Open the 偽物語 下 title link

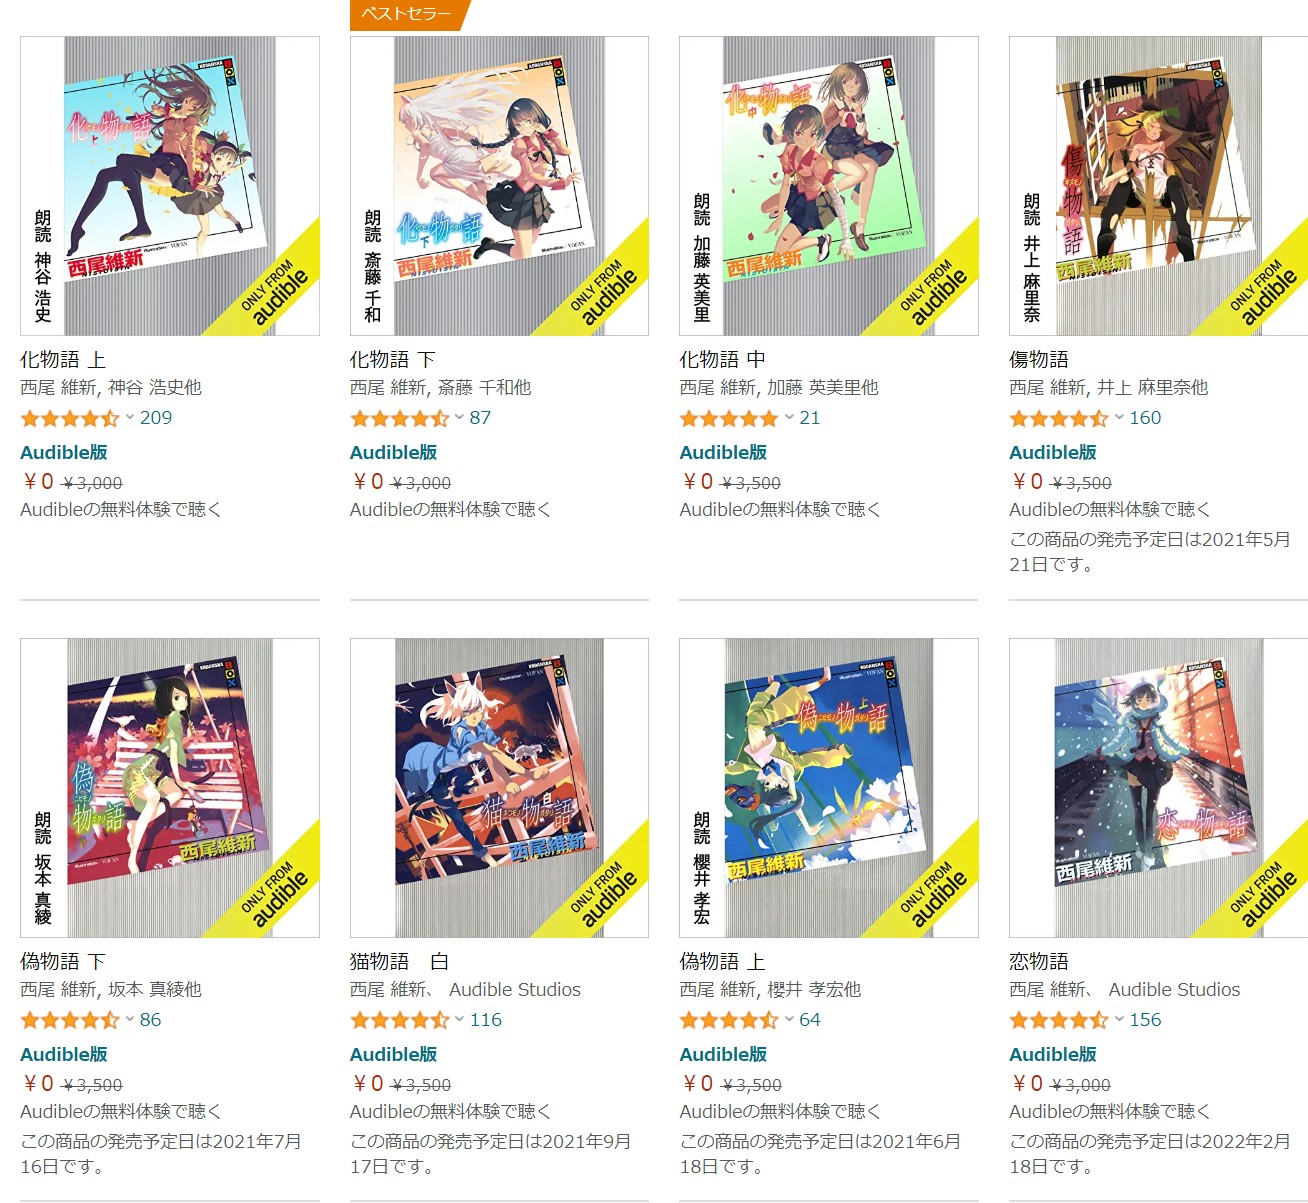pos(63,962)
